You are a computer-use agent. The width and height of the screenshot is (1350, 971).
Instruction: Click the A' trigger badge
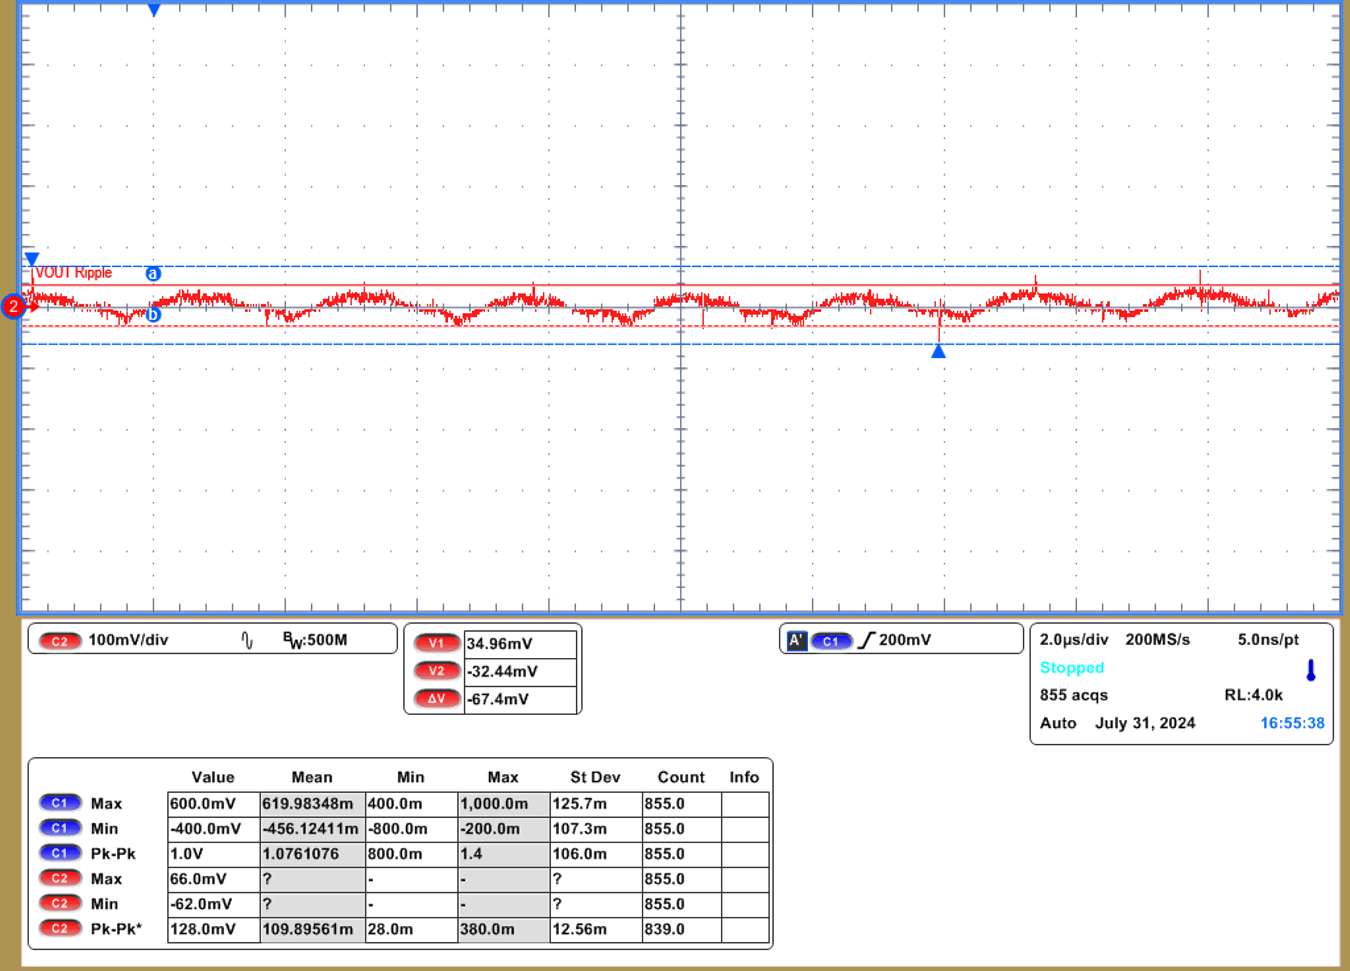[x=796, y=641]
